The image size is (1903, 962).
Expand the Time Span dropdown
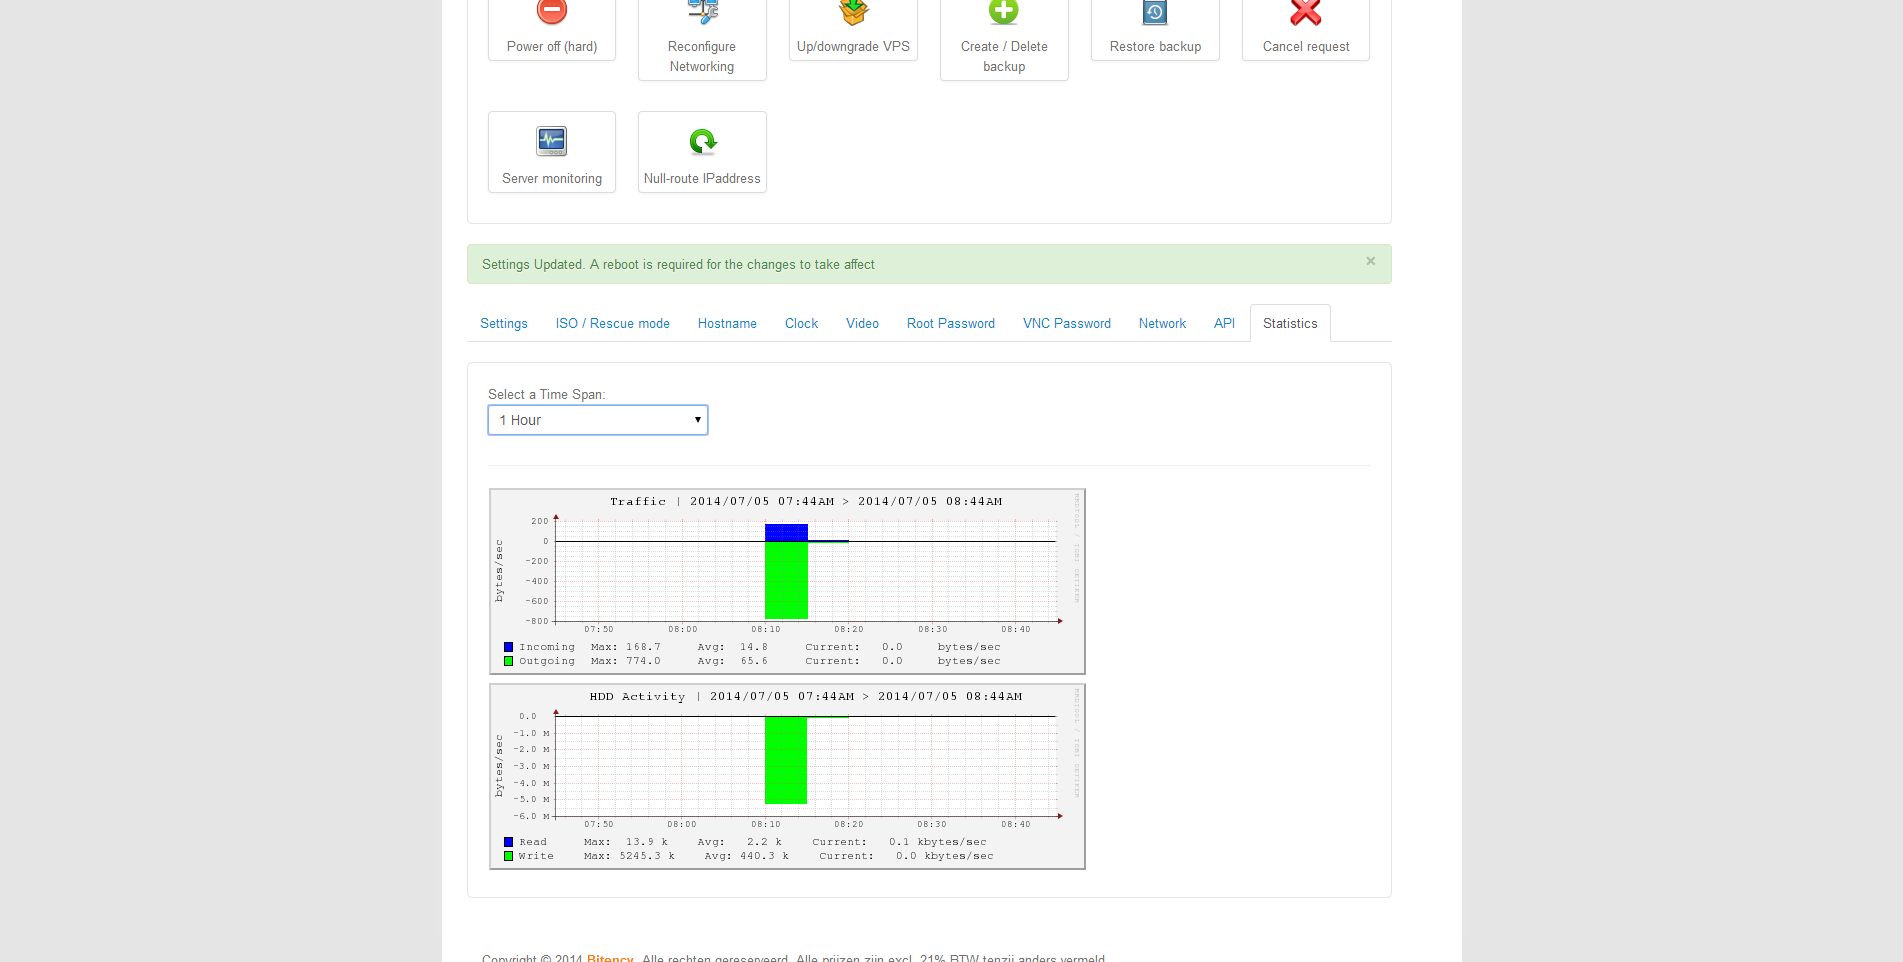[x=598, y=420]
